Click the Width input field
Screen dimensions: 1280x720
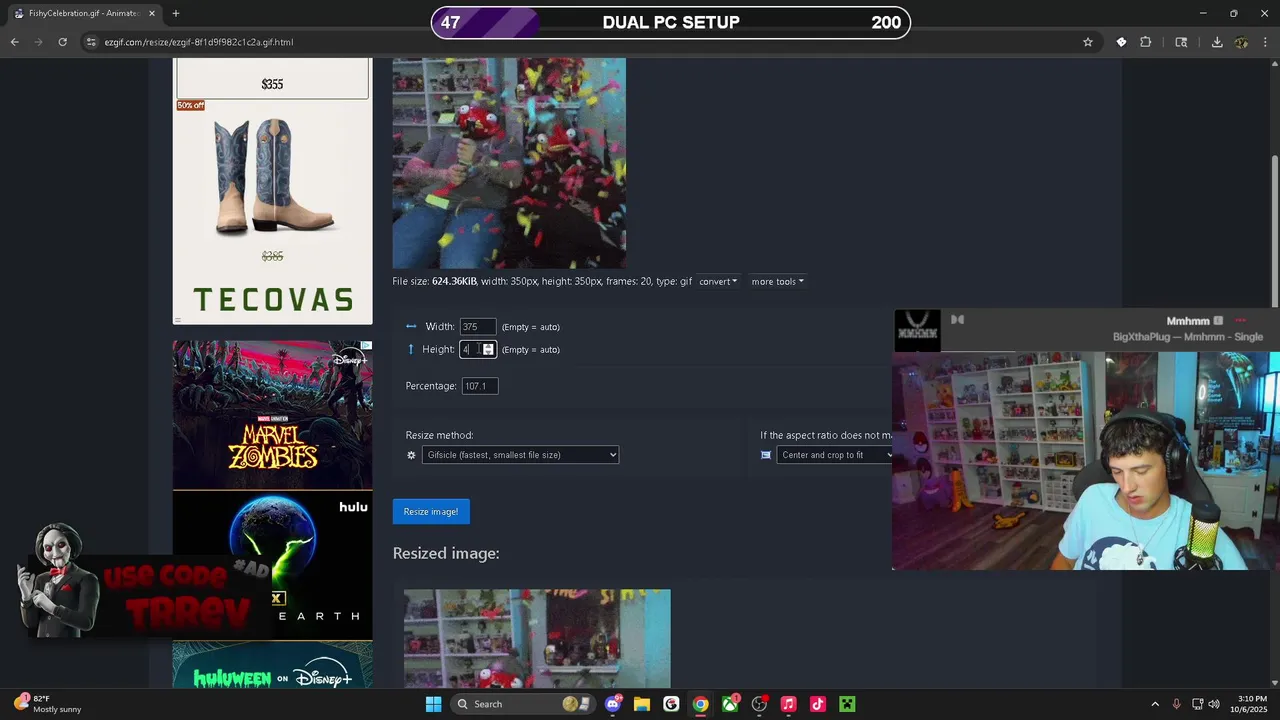(477, 327)
